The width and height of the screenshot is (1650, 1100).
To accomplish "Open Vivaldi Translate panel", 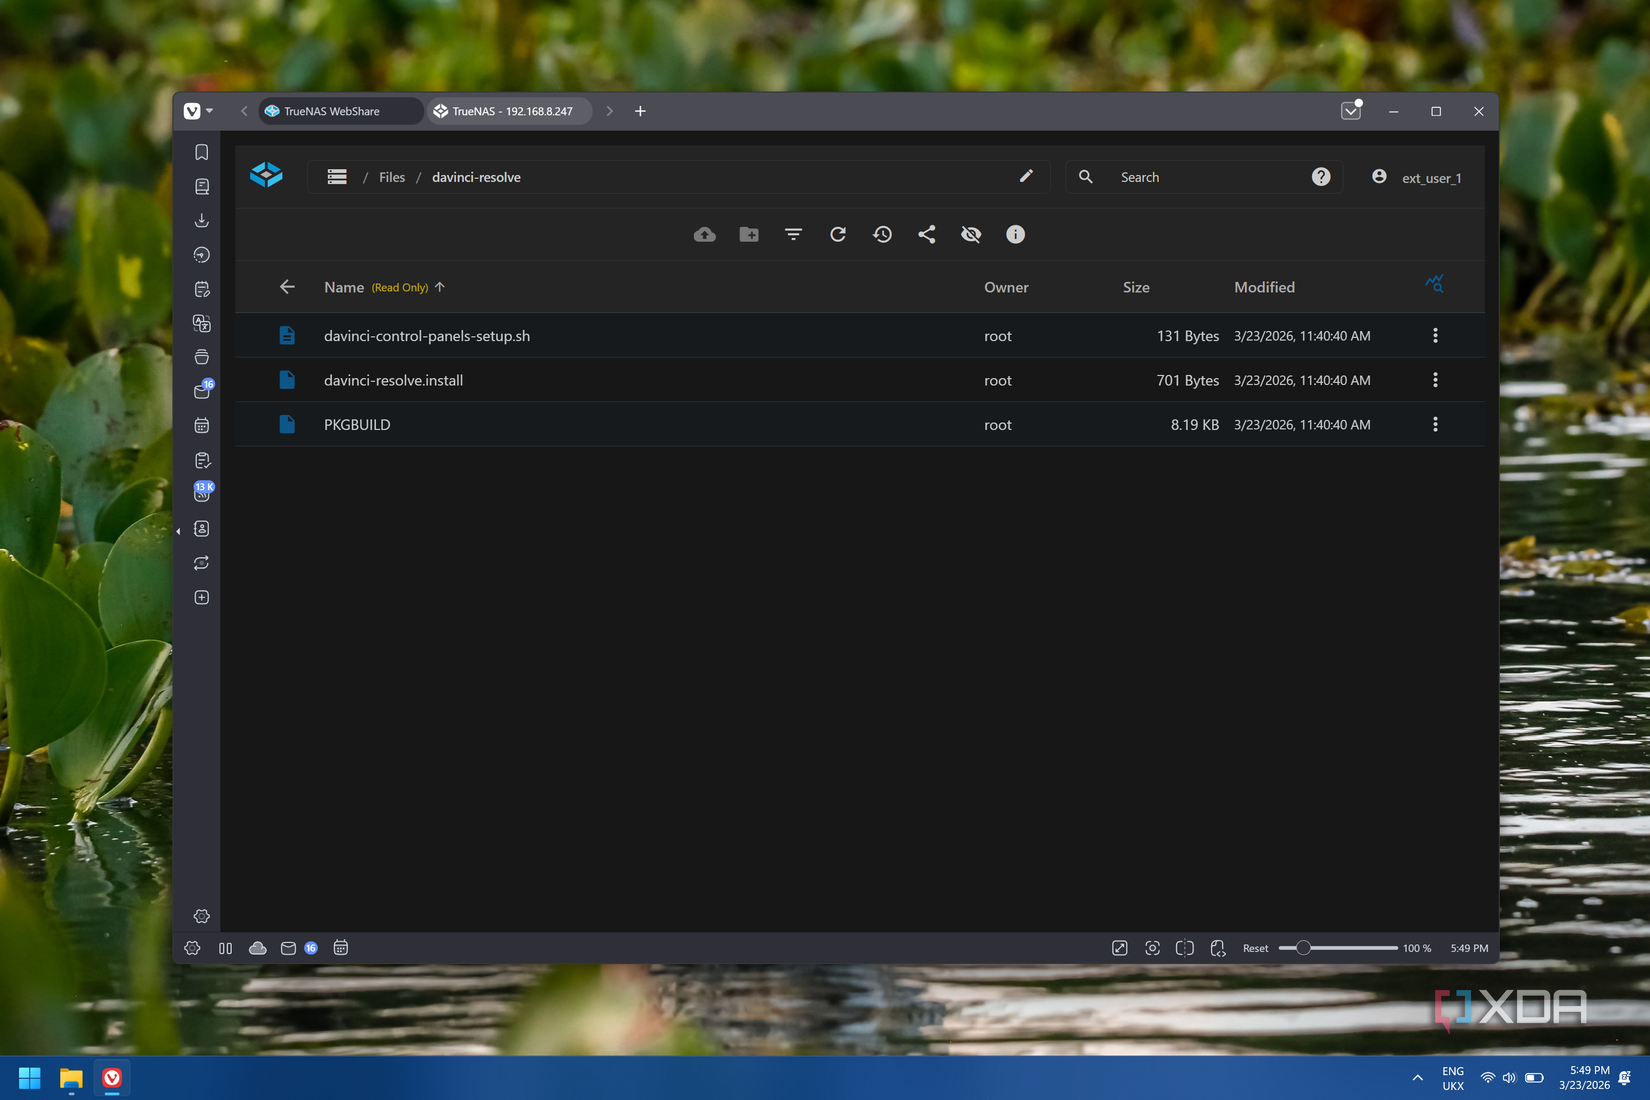I will coord(201,323).
